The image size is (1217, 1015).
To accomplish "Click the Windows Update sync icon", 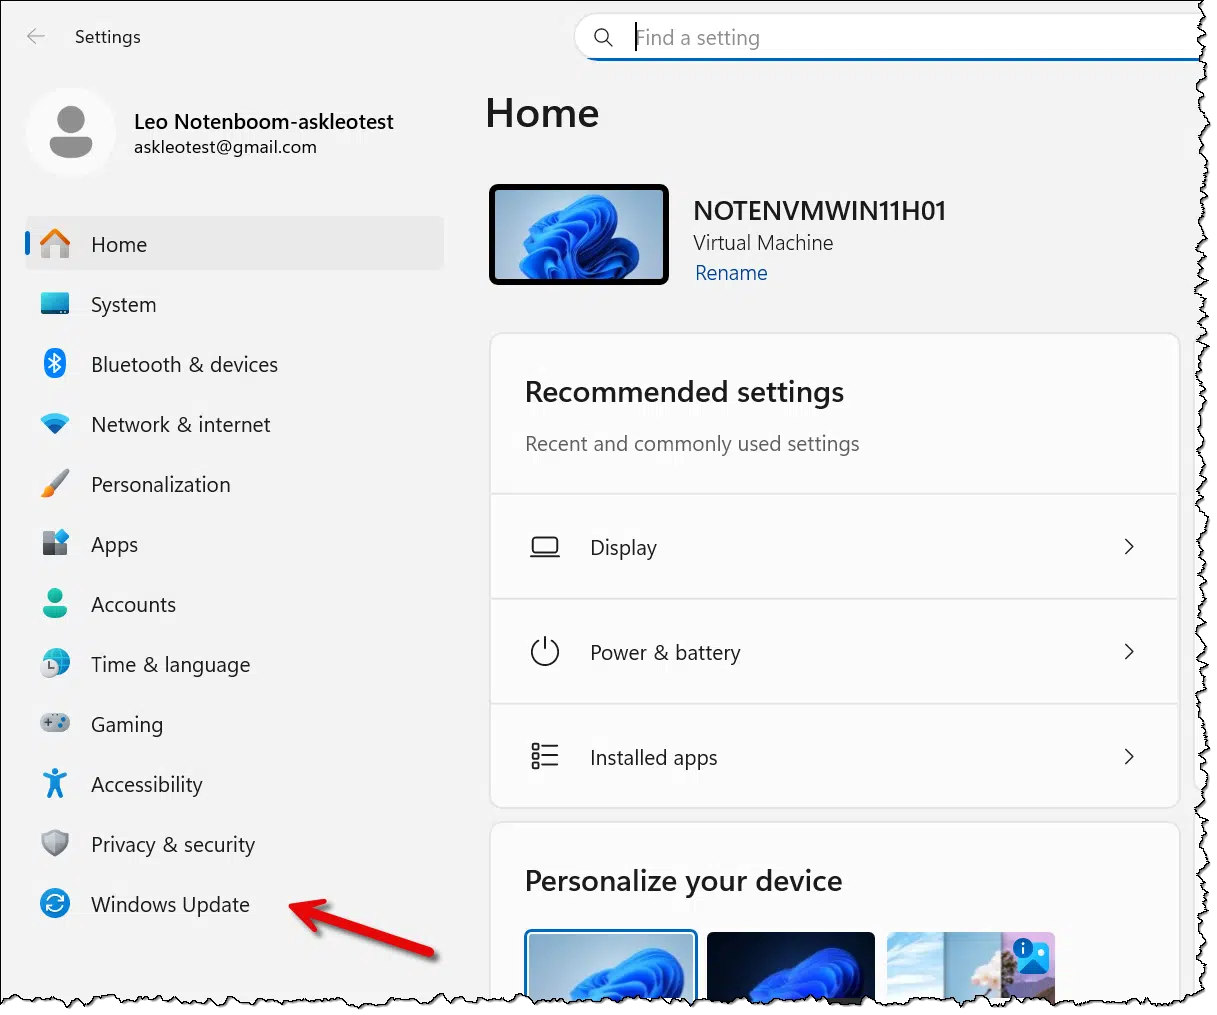I will [x=55, y=904].
